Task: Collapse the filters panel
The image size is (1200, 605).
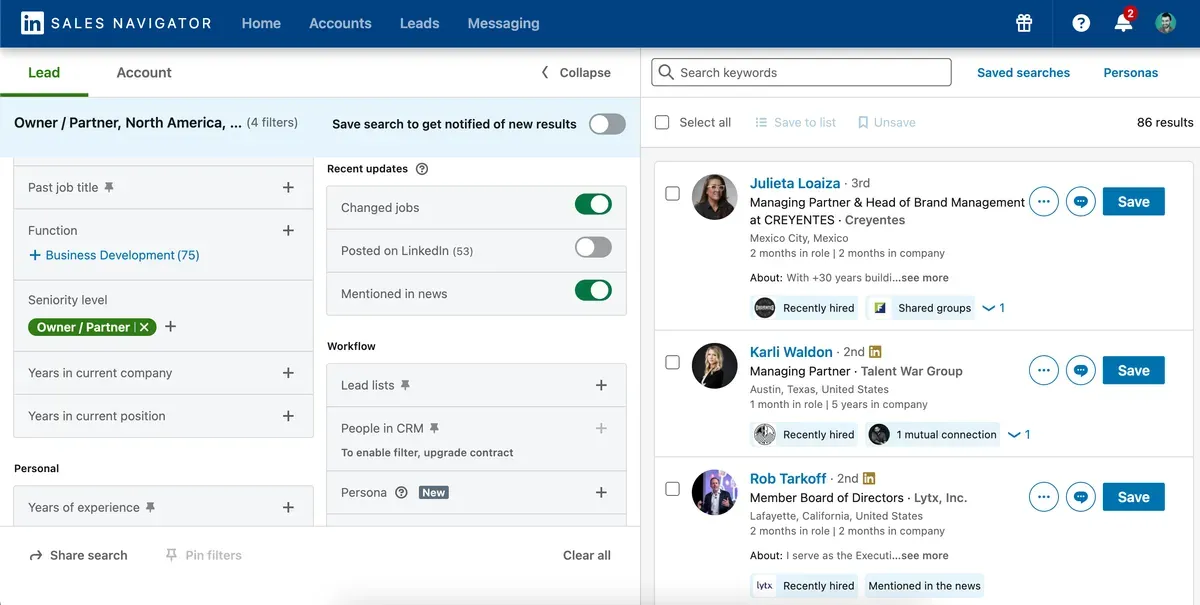Action: pyautogui.click(x=577, y=72)
